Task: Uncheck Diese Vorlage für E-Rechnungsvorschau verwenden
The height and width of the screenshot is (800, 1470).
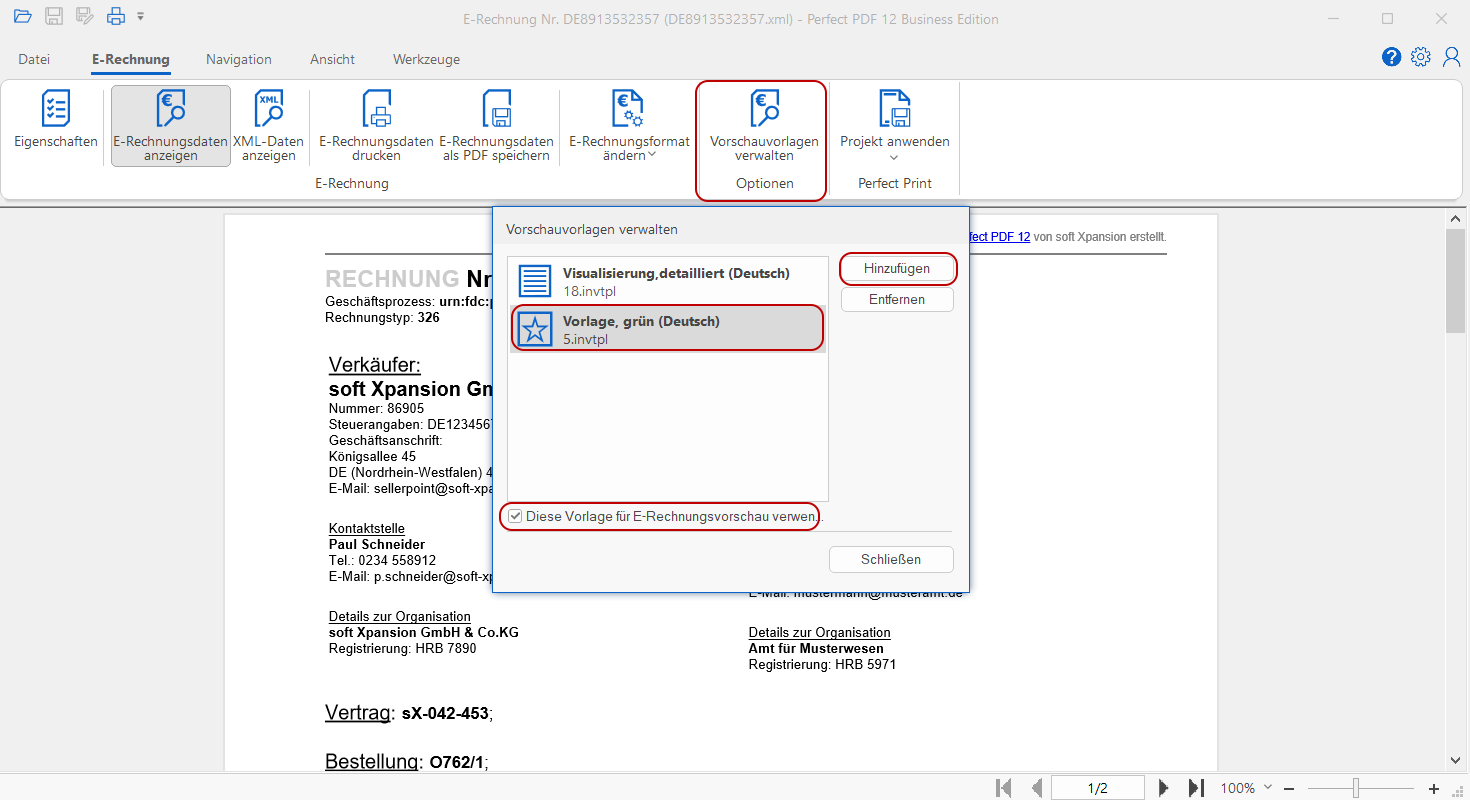Action: pos(515,516)
